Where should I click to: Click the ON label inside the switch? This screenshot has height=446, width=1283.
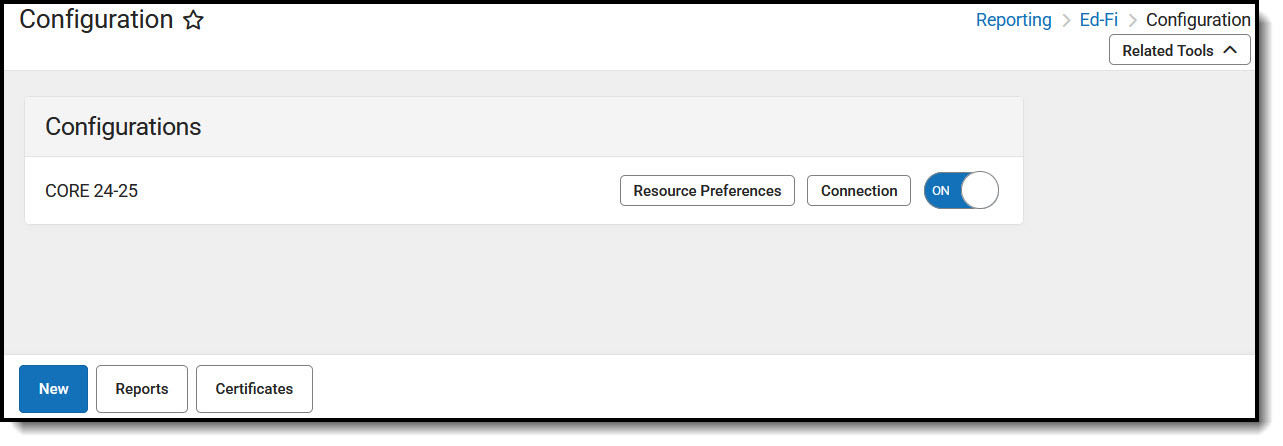coord(941,191)
